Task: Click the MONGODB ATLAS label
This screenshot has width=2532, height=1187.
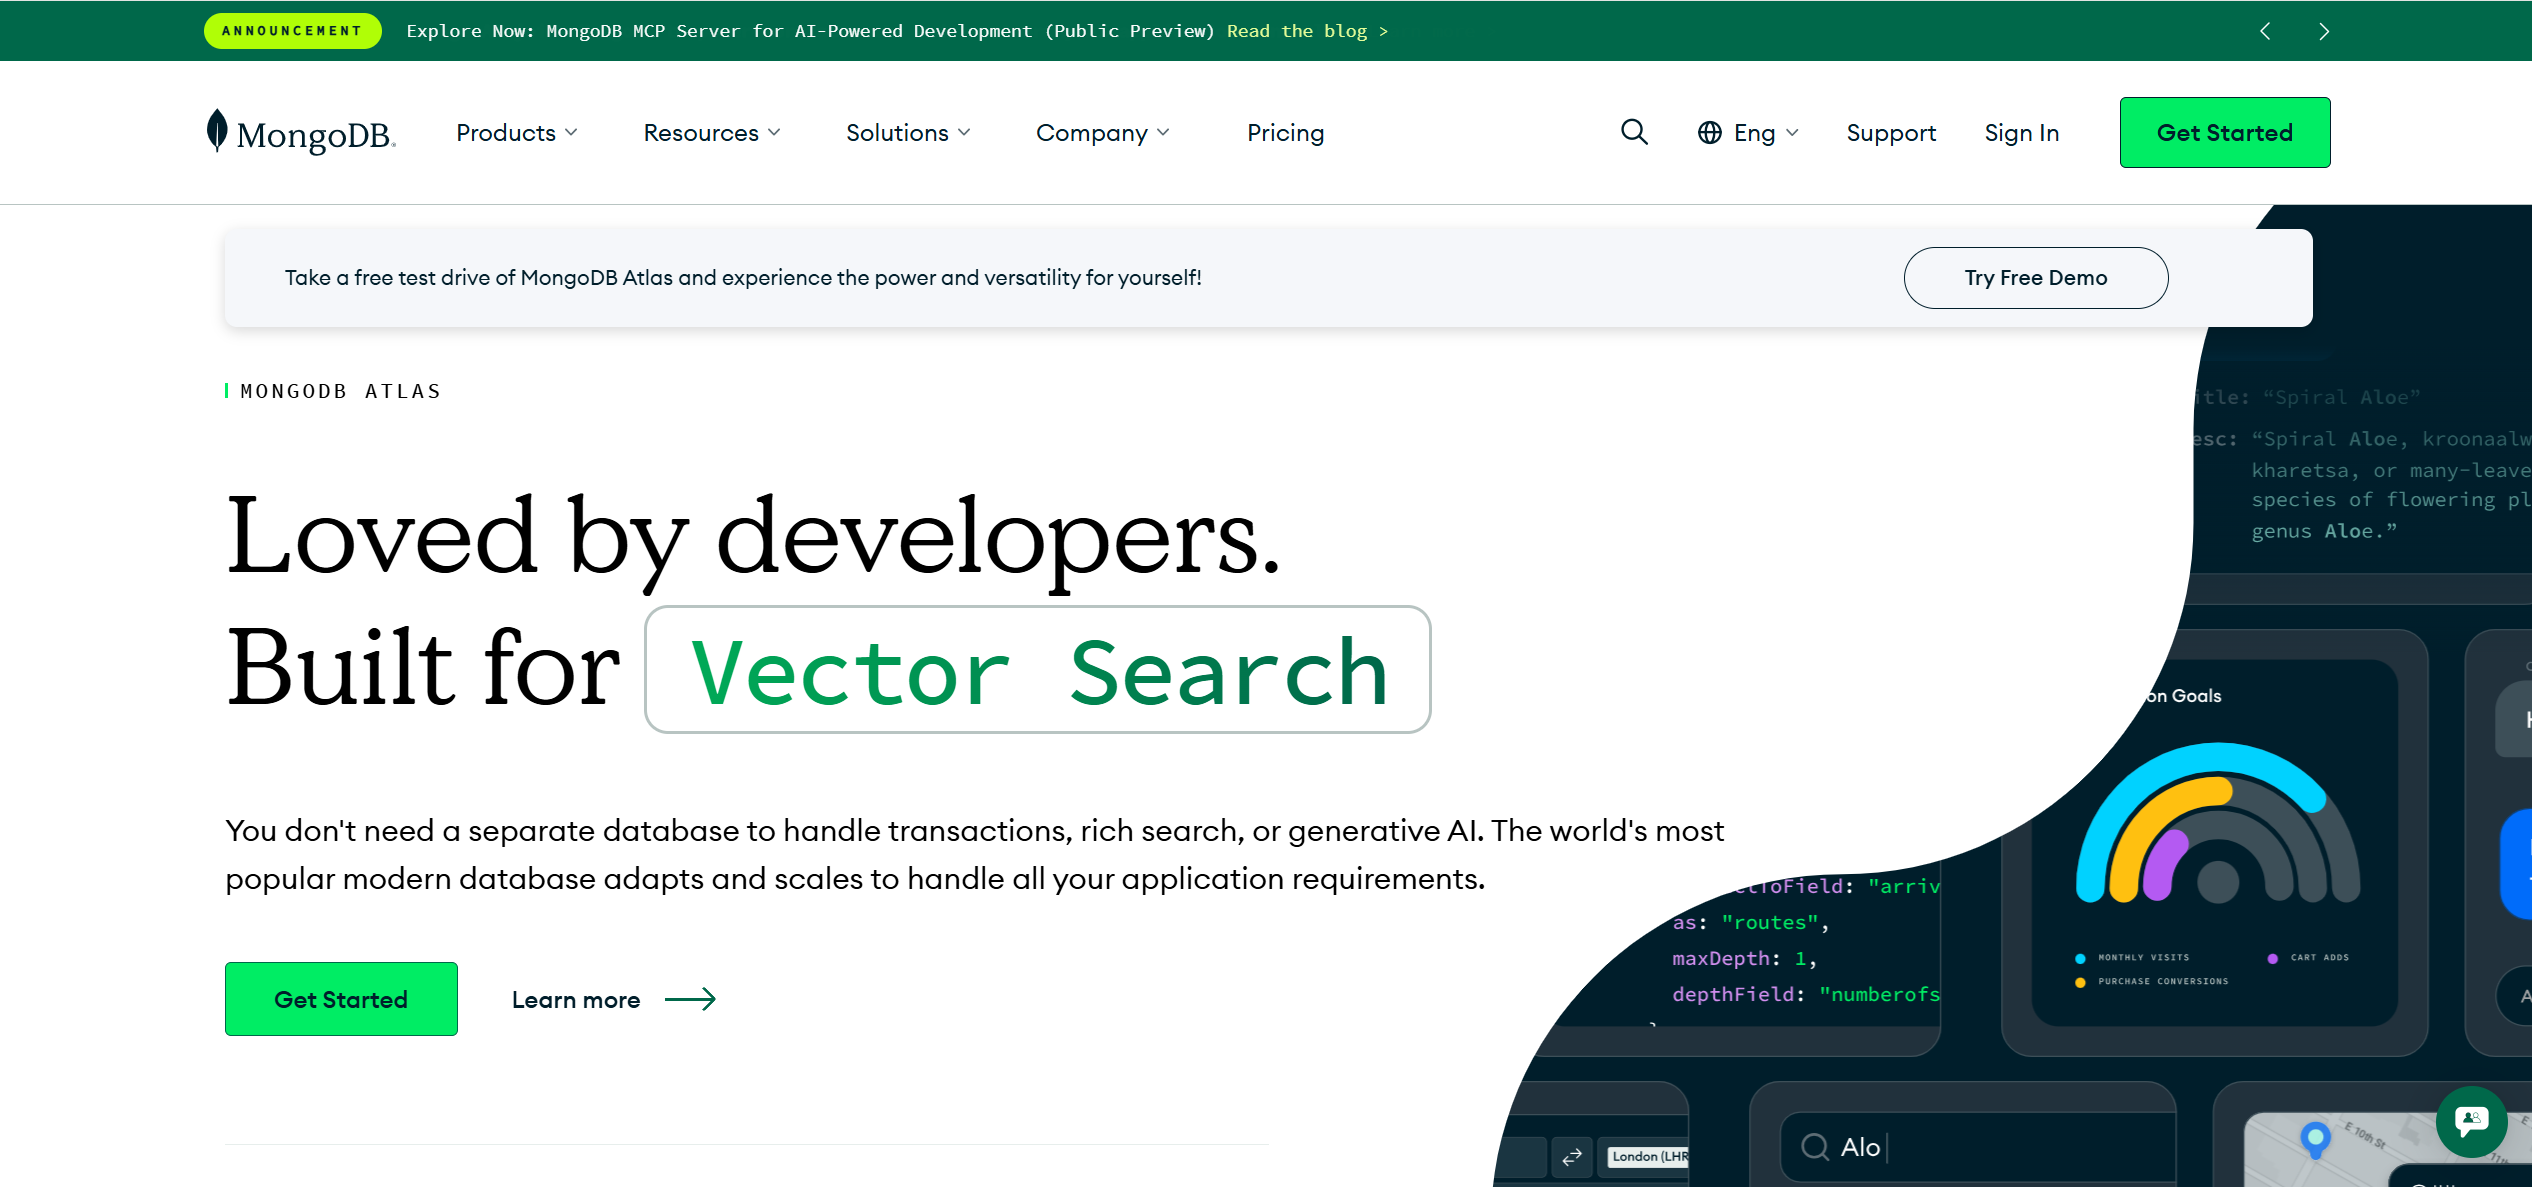Action: coord(340,391)
